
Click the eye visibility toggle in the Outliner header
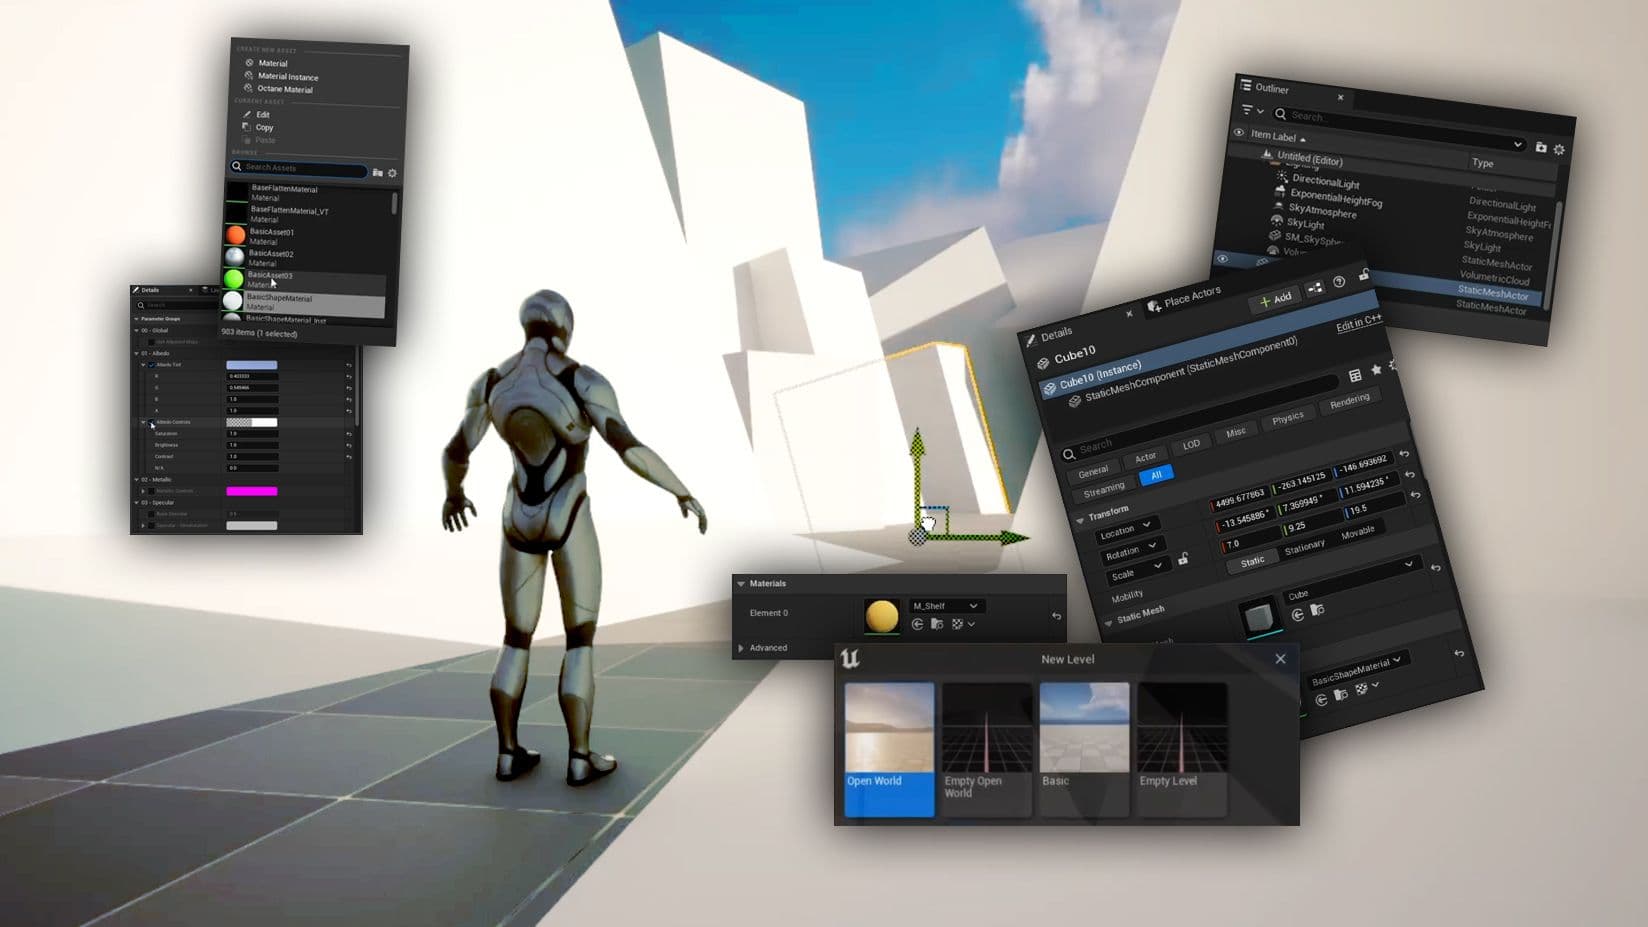tap(1237, 132)
